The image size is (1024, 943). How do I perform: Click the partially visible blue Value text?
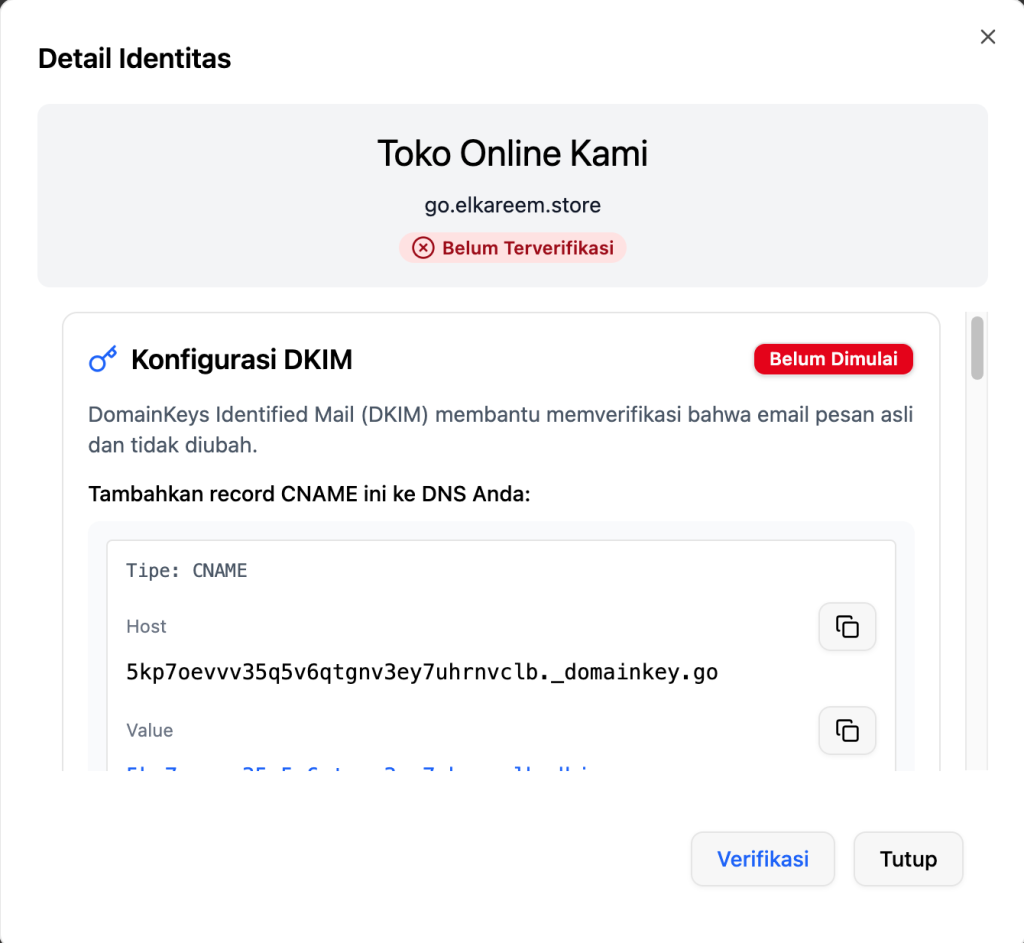pos(360,767)
